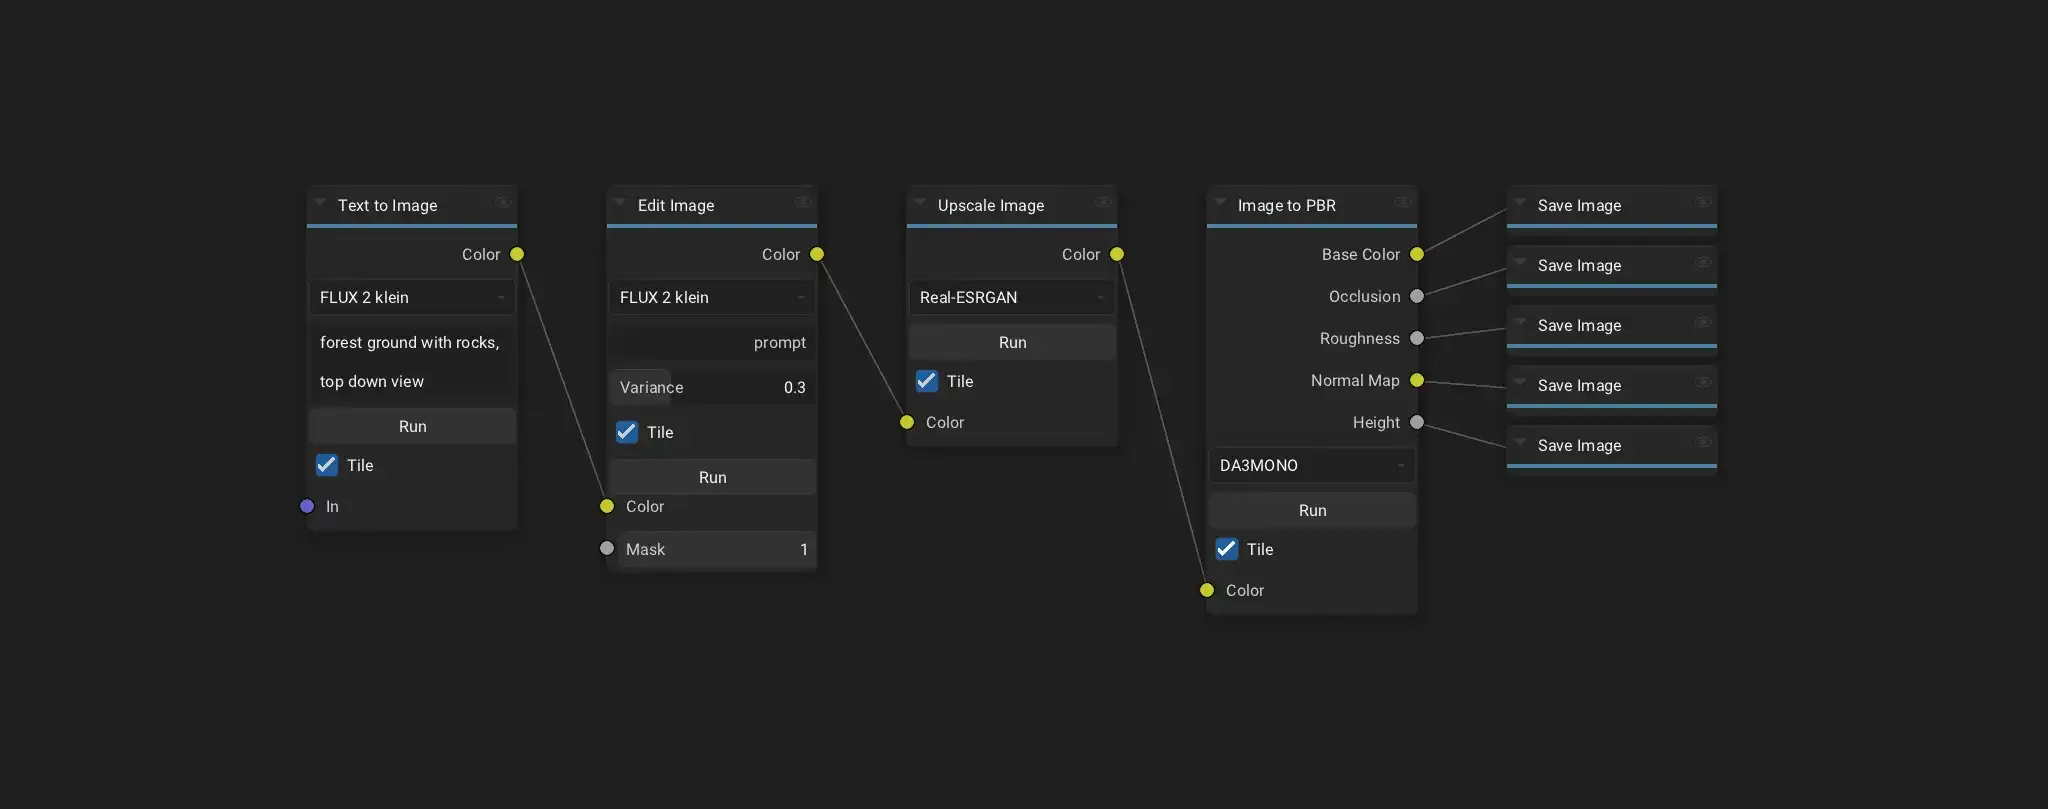Image resolution: width=2048 pixels, height=809 pixels.
Task: Select Save Image node wired to Height
Action: 1612,445
